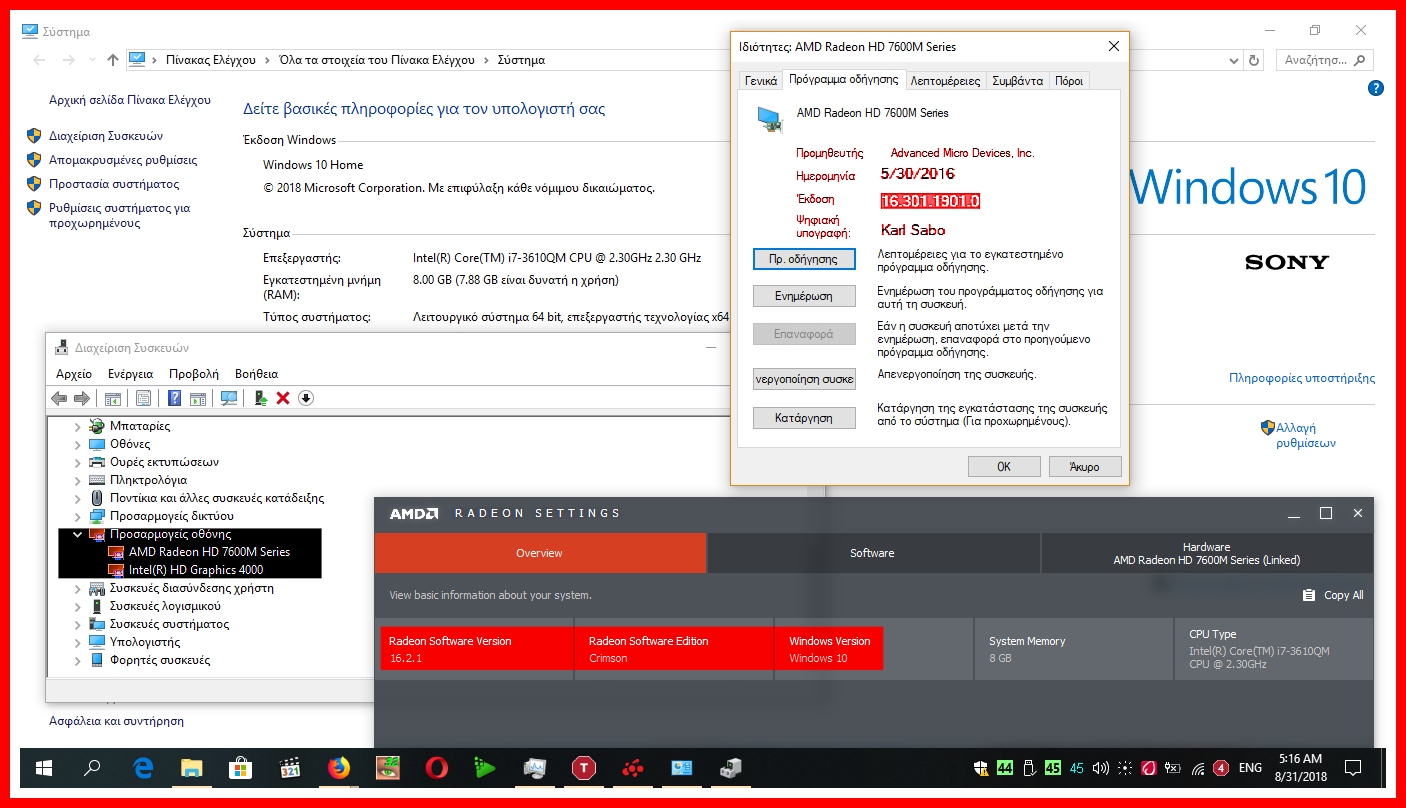Open the Βοήθεια menu in Device Manager
Viewport: 1406px width, 808px height.
[256, 373]
